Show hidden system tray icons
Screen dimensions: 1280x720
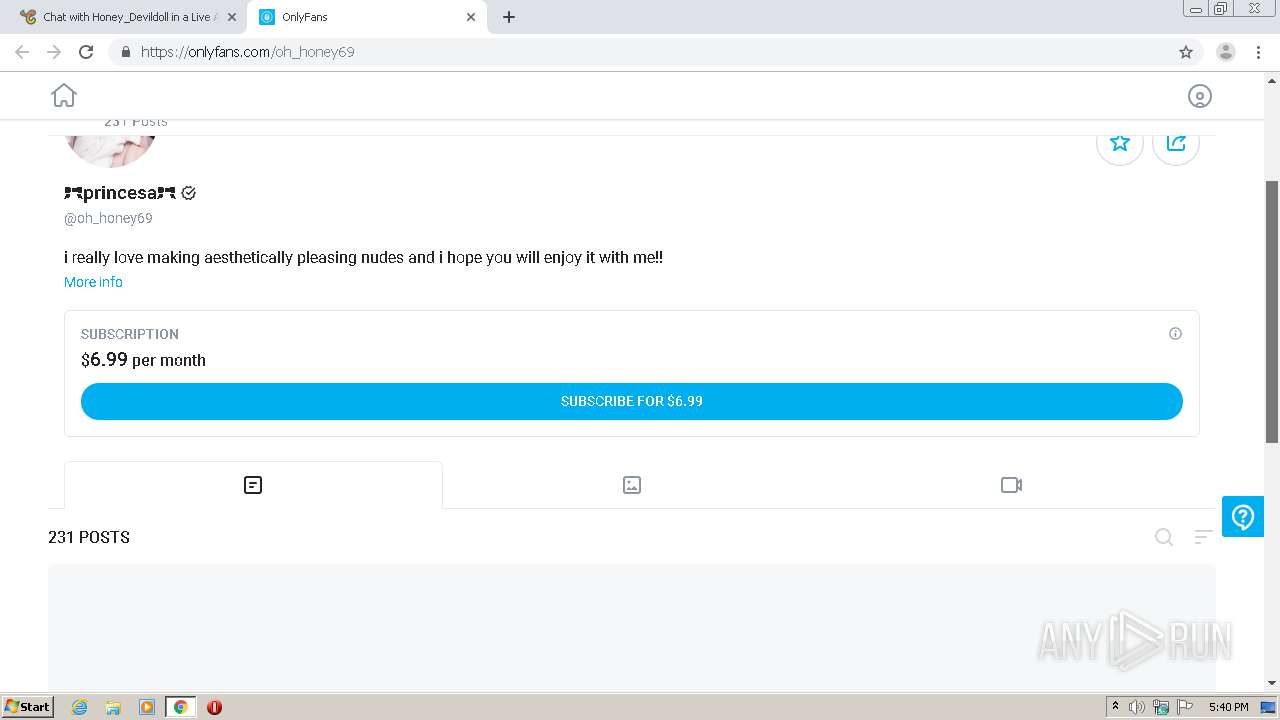(1115, 706)
